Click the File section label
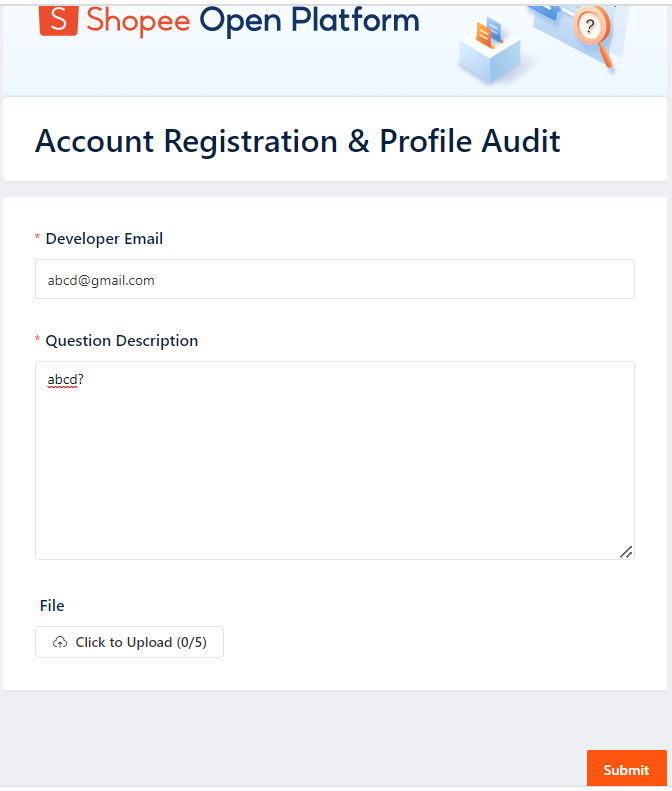The image size is (672, 791). (x=52, y=605)
